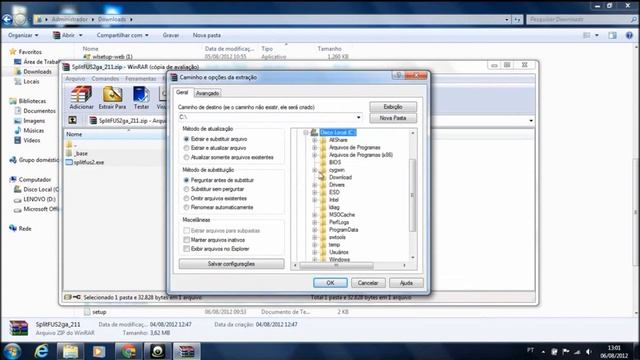Viewport: 640px width, 360px height.
Task: Select the cygwin folder in the tree
Action: click(336, 170)
